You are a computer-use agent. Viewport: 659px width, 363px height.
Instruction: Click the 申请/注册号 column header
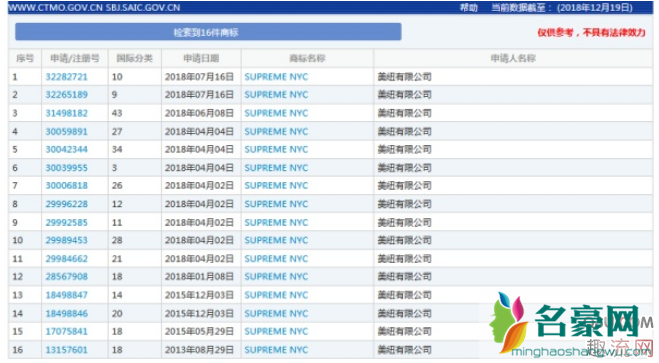click(x=75, y=58)
